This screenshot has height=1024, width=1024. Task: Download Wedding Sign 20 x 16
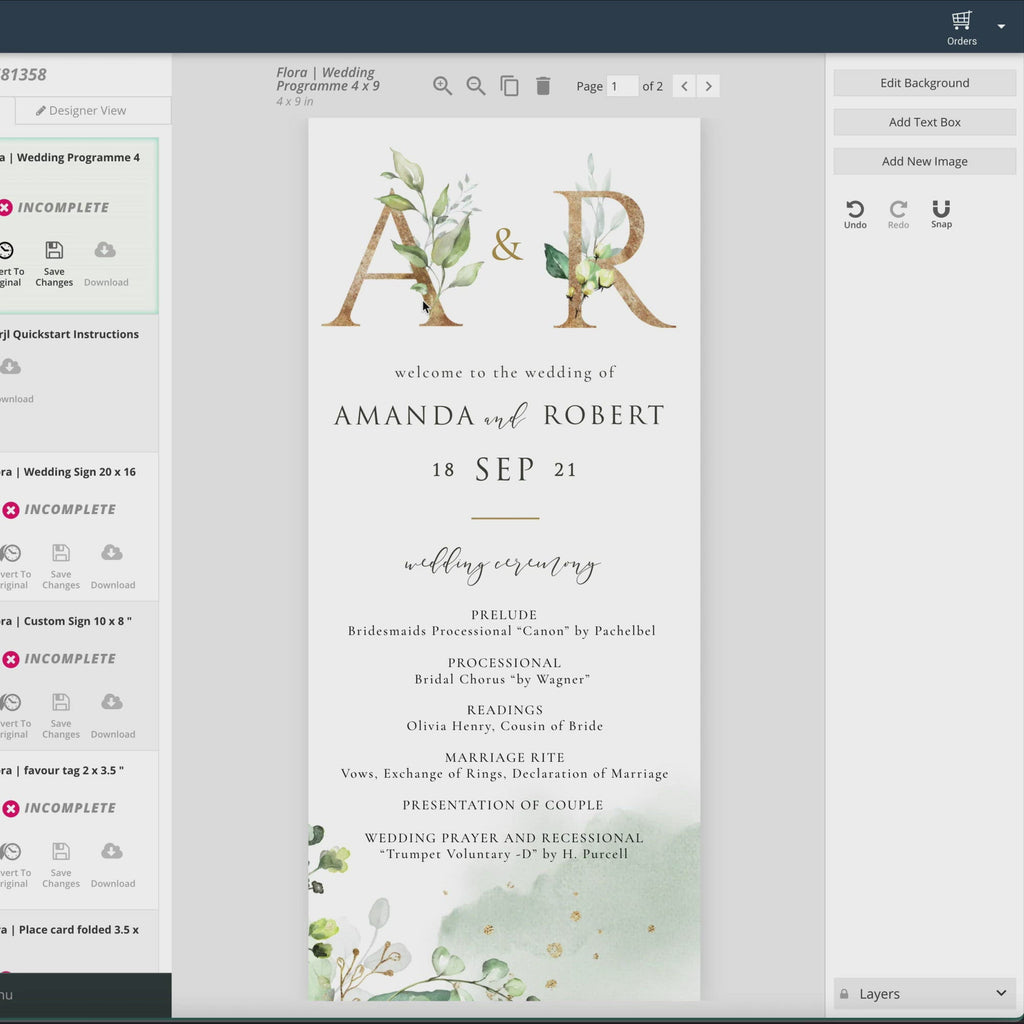(x=112, y=567)
